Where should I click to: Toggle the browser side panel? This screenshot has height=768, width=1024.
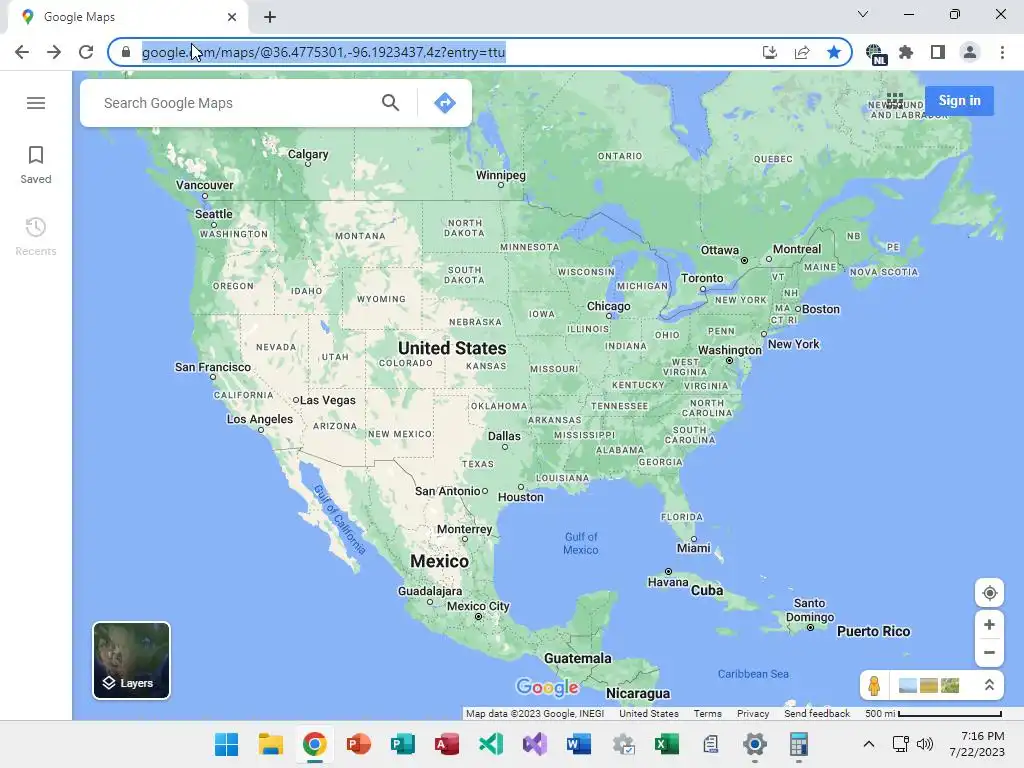point(938,52)
